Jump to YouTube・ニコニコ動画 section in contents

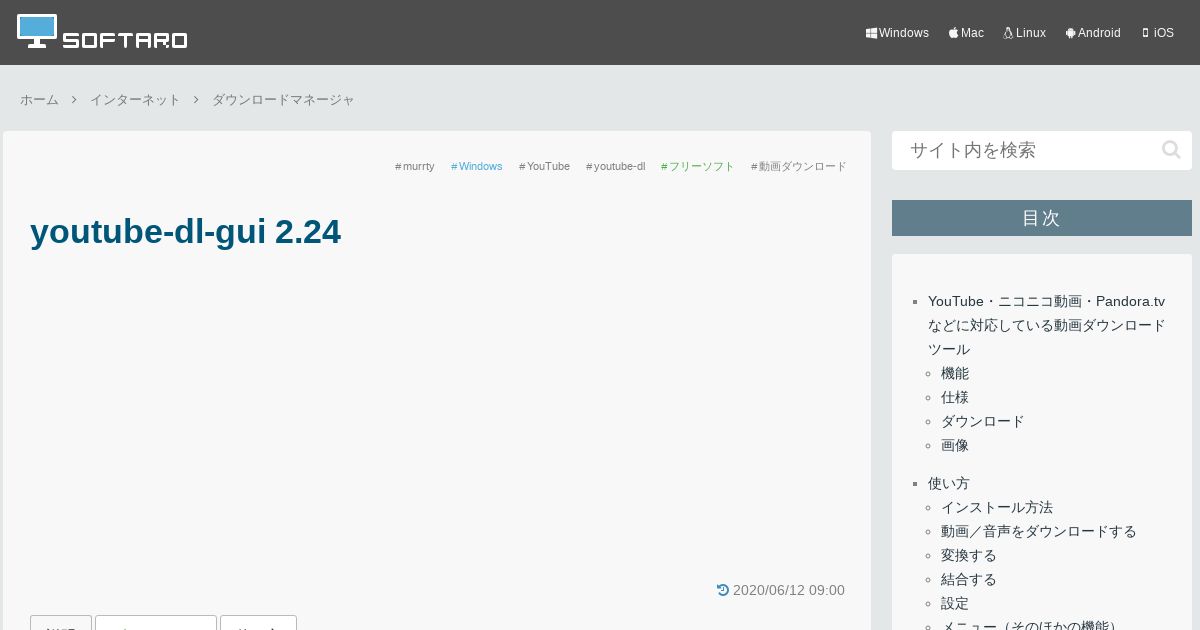click(x=1046, y=325)
